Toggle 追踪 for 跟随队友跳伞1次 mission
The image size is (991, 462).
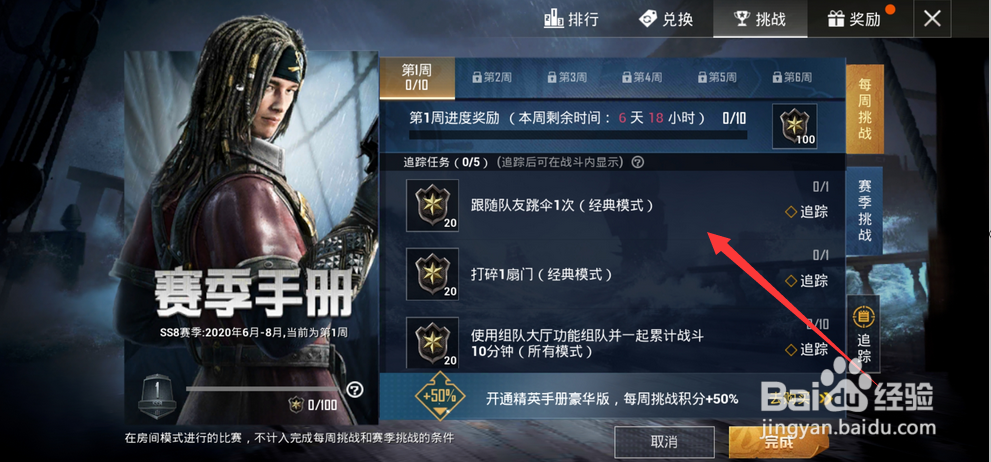[806, 212]
